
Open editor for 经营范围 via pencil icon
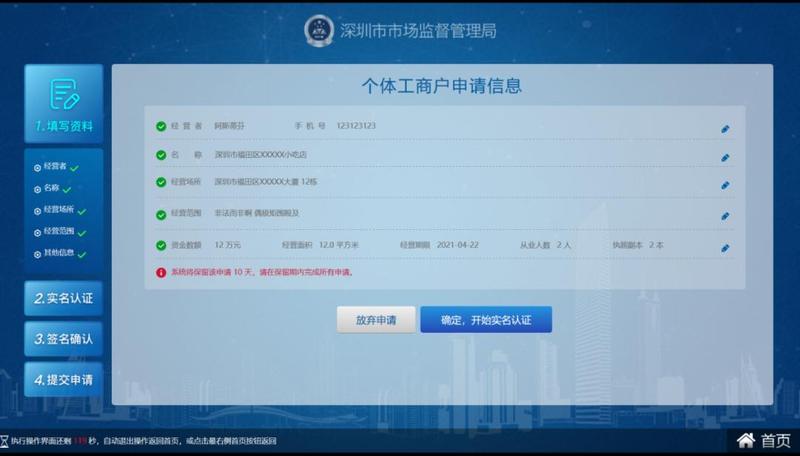click(x=725, y=215)
